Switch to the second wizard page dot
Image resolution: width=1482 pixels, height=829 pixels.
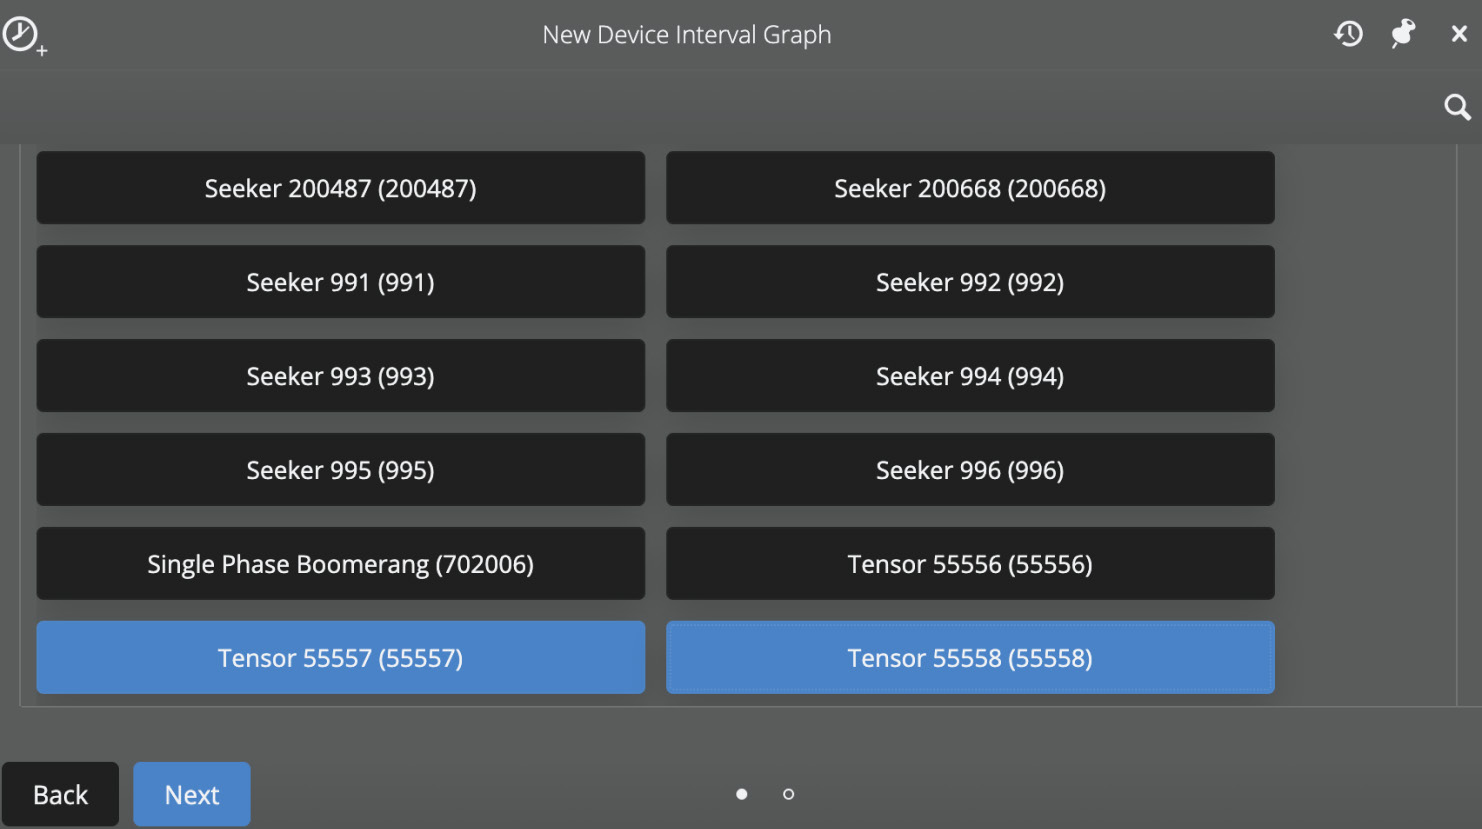tap(788, 794)
